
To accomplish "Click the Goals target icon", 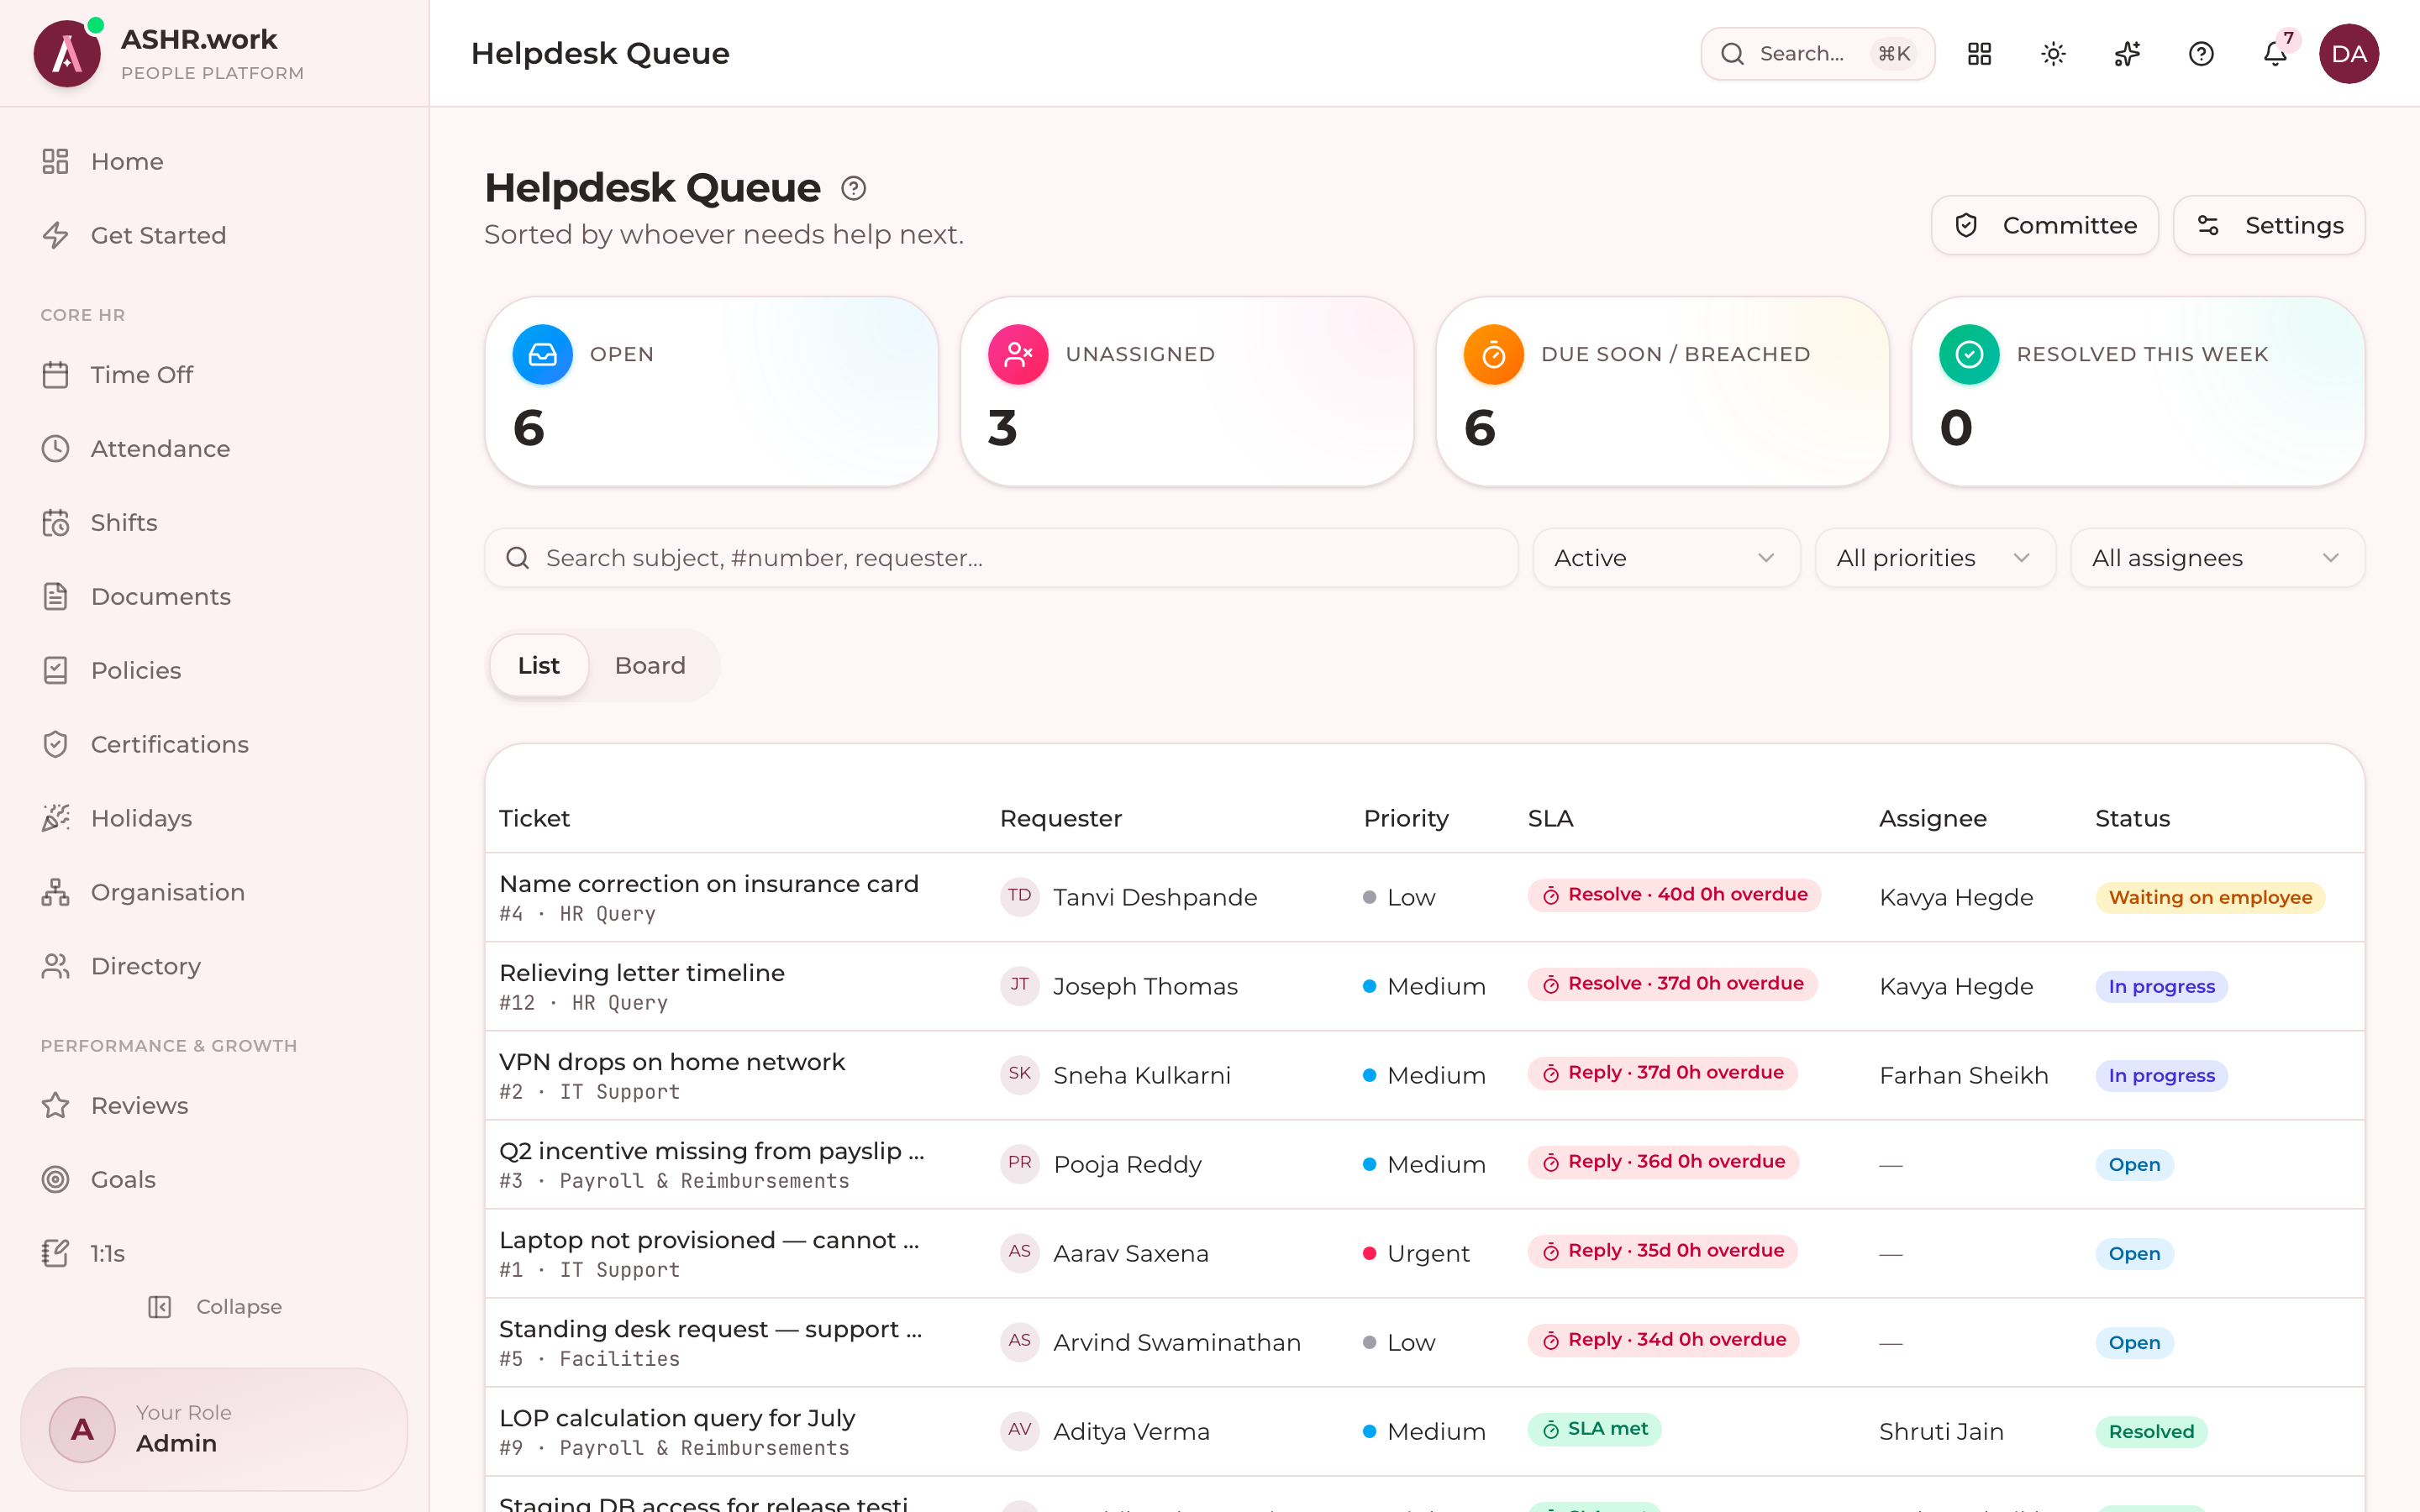I will click(55, 1180).
